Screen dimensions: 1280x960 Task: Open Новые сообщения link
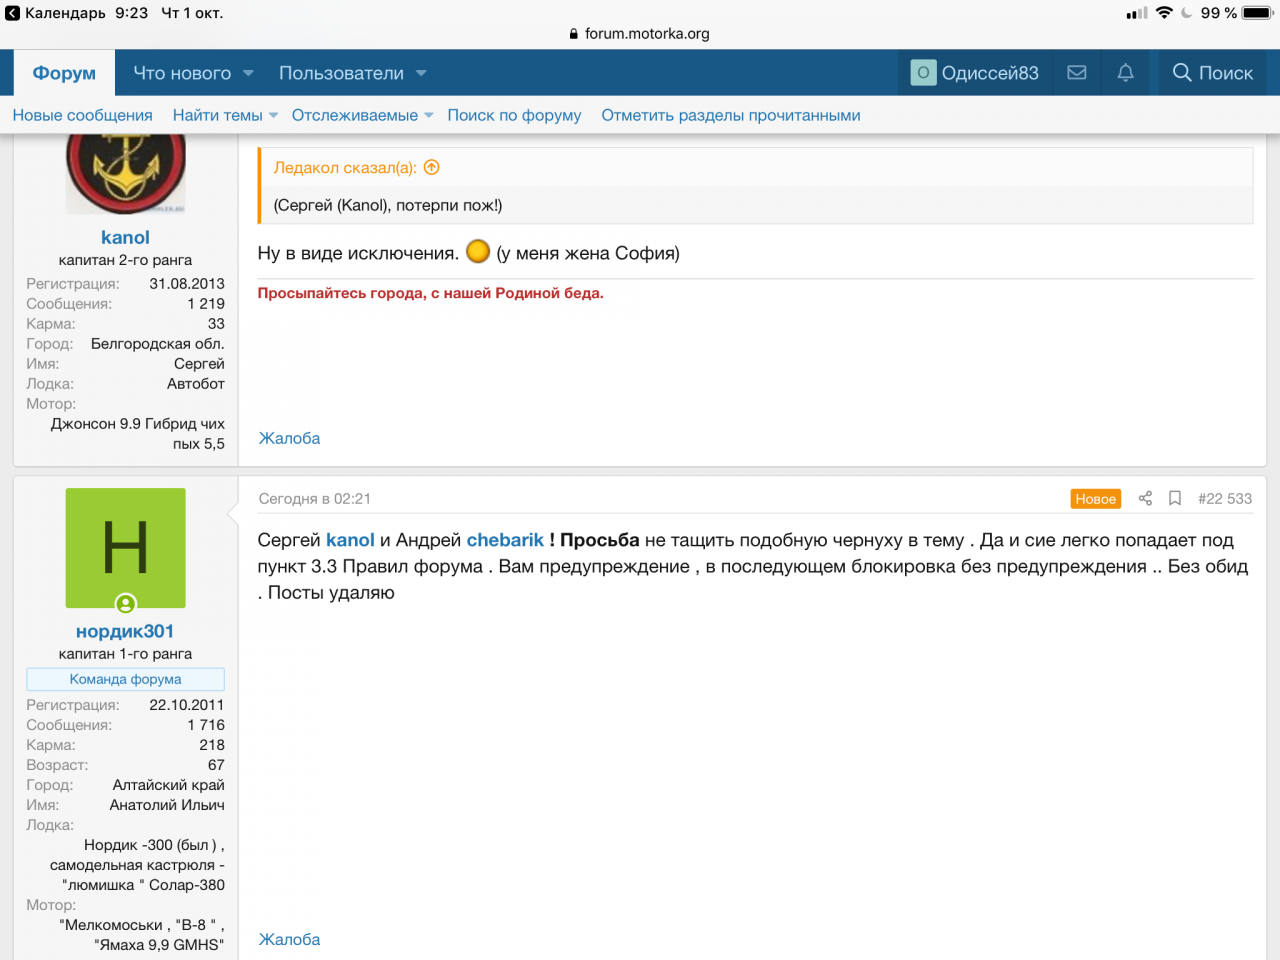coord(82,115)
